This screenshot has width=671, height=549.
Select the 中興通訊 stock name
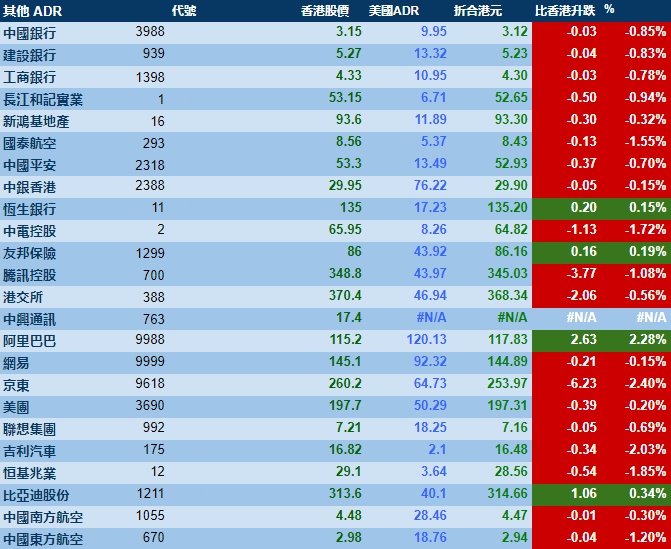[x=30, y=320]
